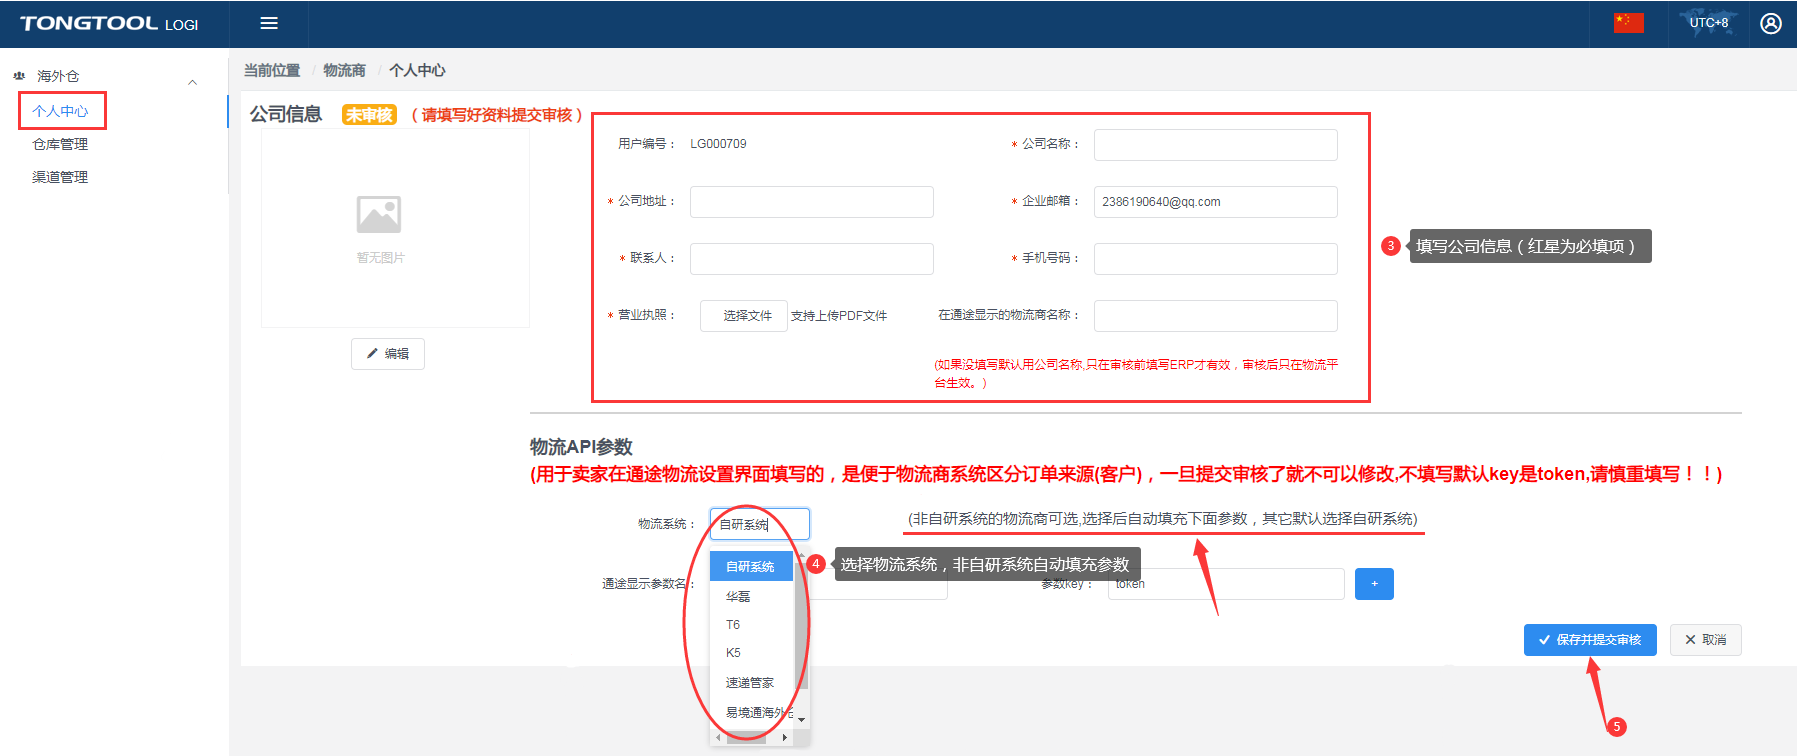
Task: Click the dropdown list left scroll arrow
Action: pos(718,738)
